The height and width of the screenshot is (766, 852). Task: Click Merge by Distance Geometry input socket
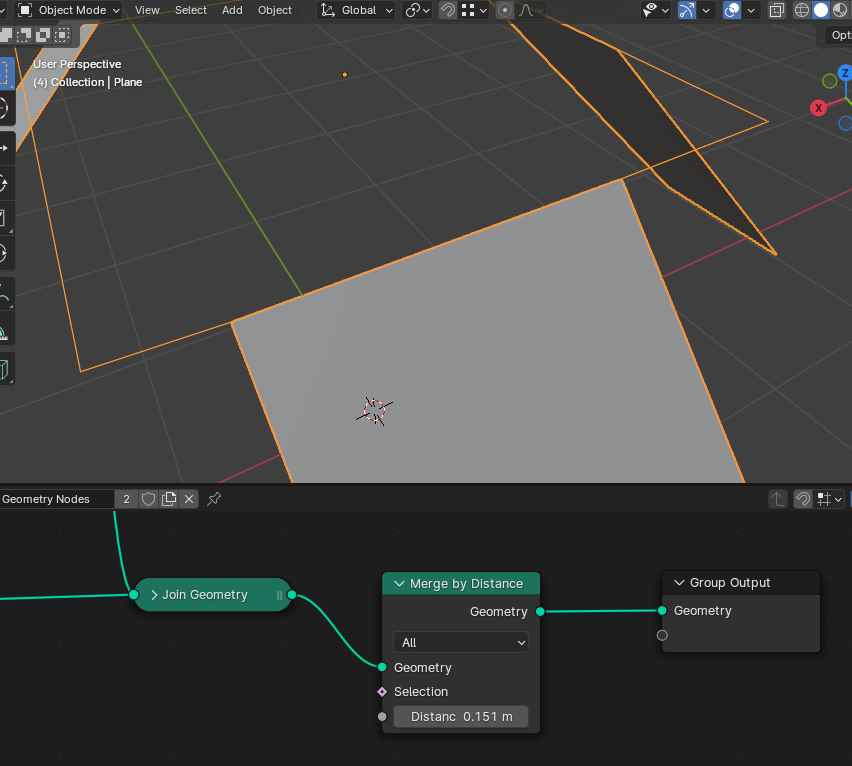click(x=382, y=667)
